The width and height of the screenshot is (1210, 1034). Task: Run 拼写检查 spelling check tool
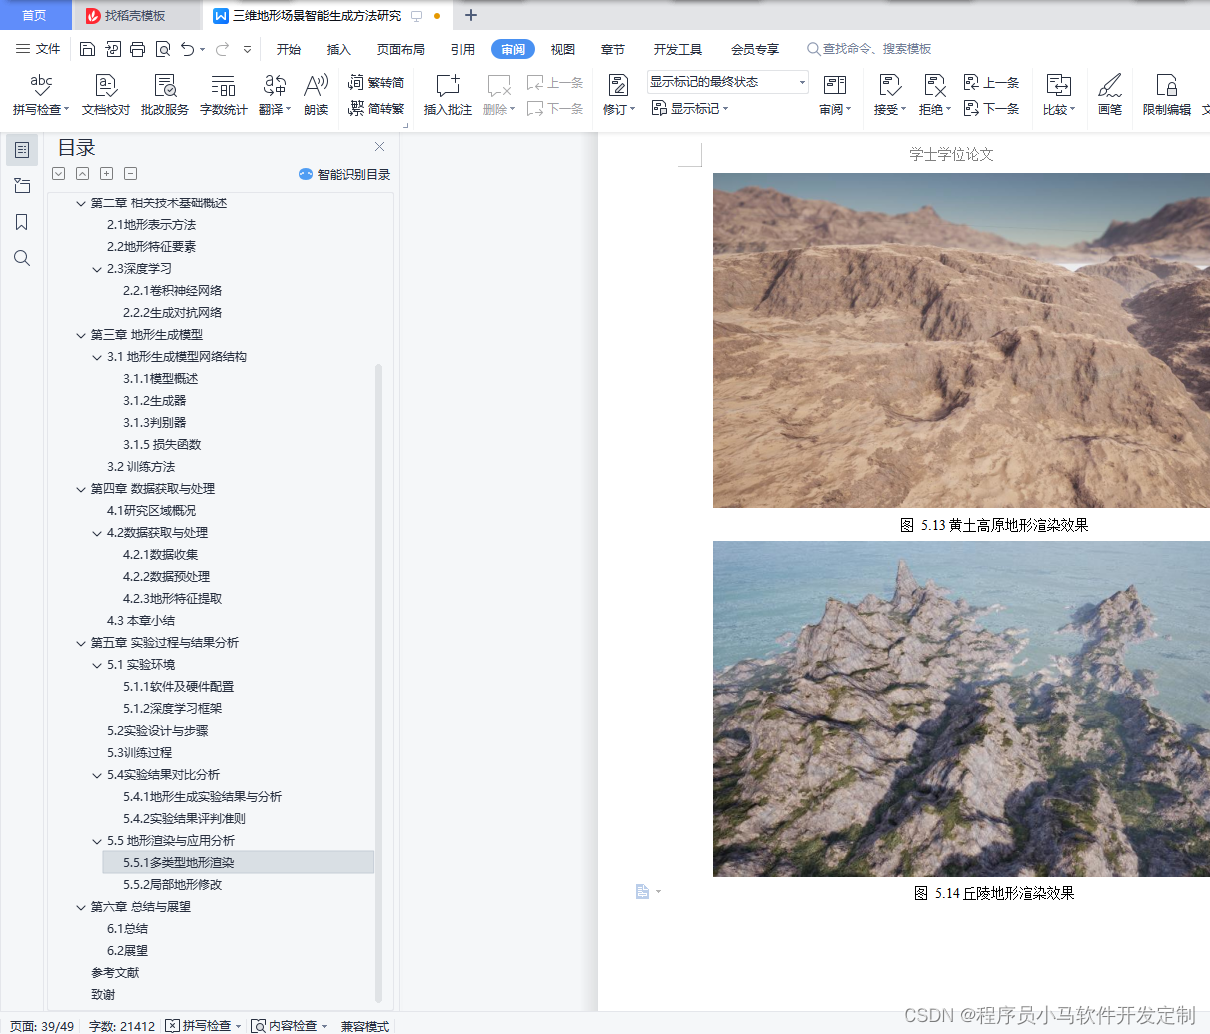(x=41, y=95)
